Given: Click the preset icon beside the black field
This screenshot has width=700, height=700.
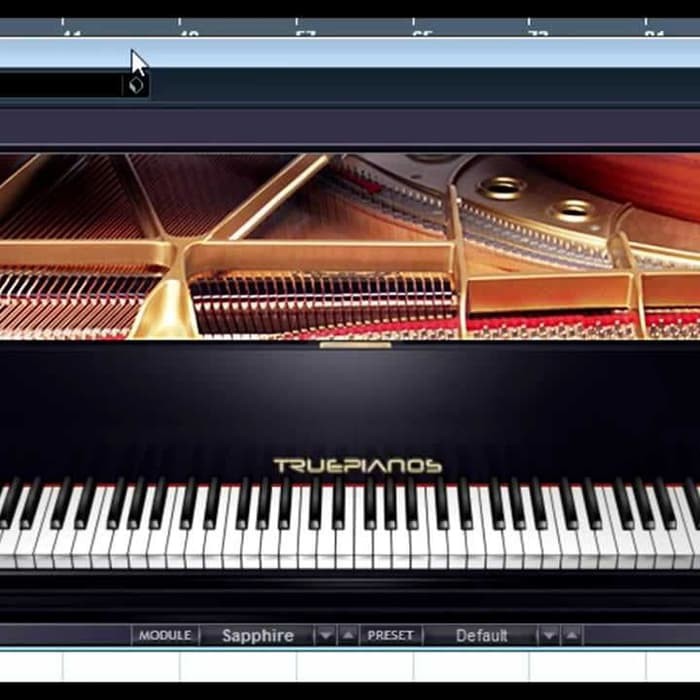Looking at the screenshot, I should [136, 86].
